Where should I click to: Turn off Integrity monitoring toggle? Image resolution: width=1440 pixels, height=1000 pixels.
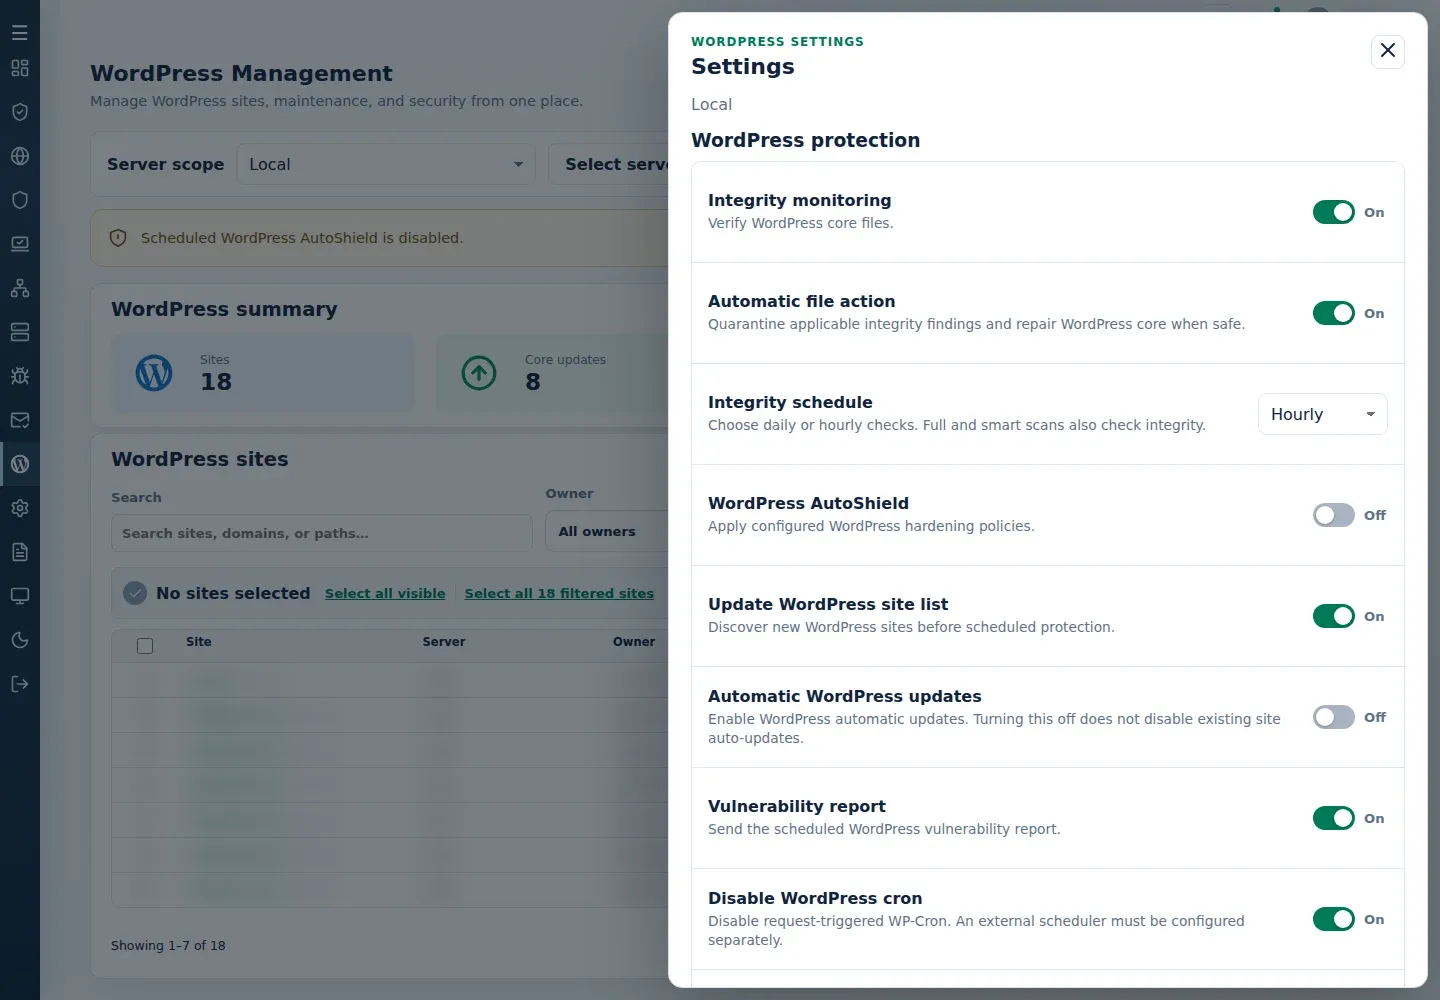(x=1334, y=212)
